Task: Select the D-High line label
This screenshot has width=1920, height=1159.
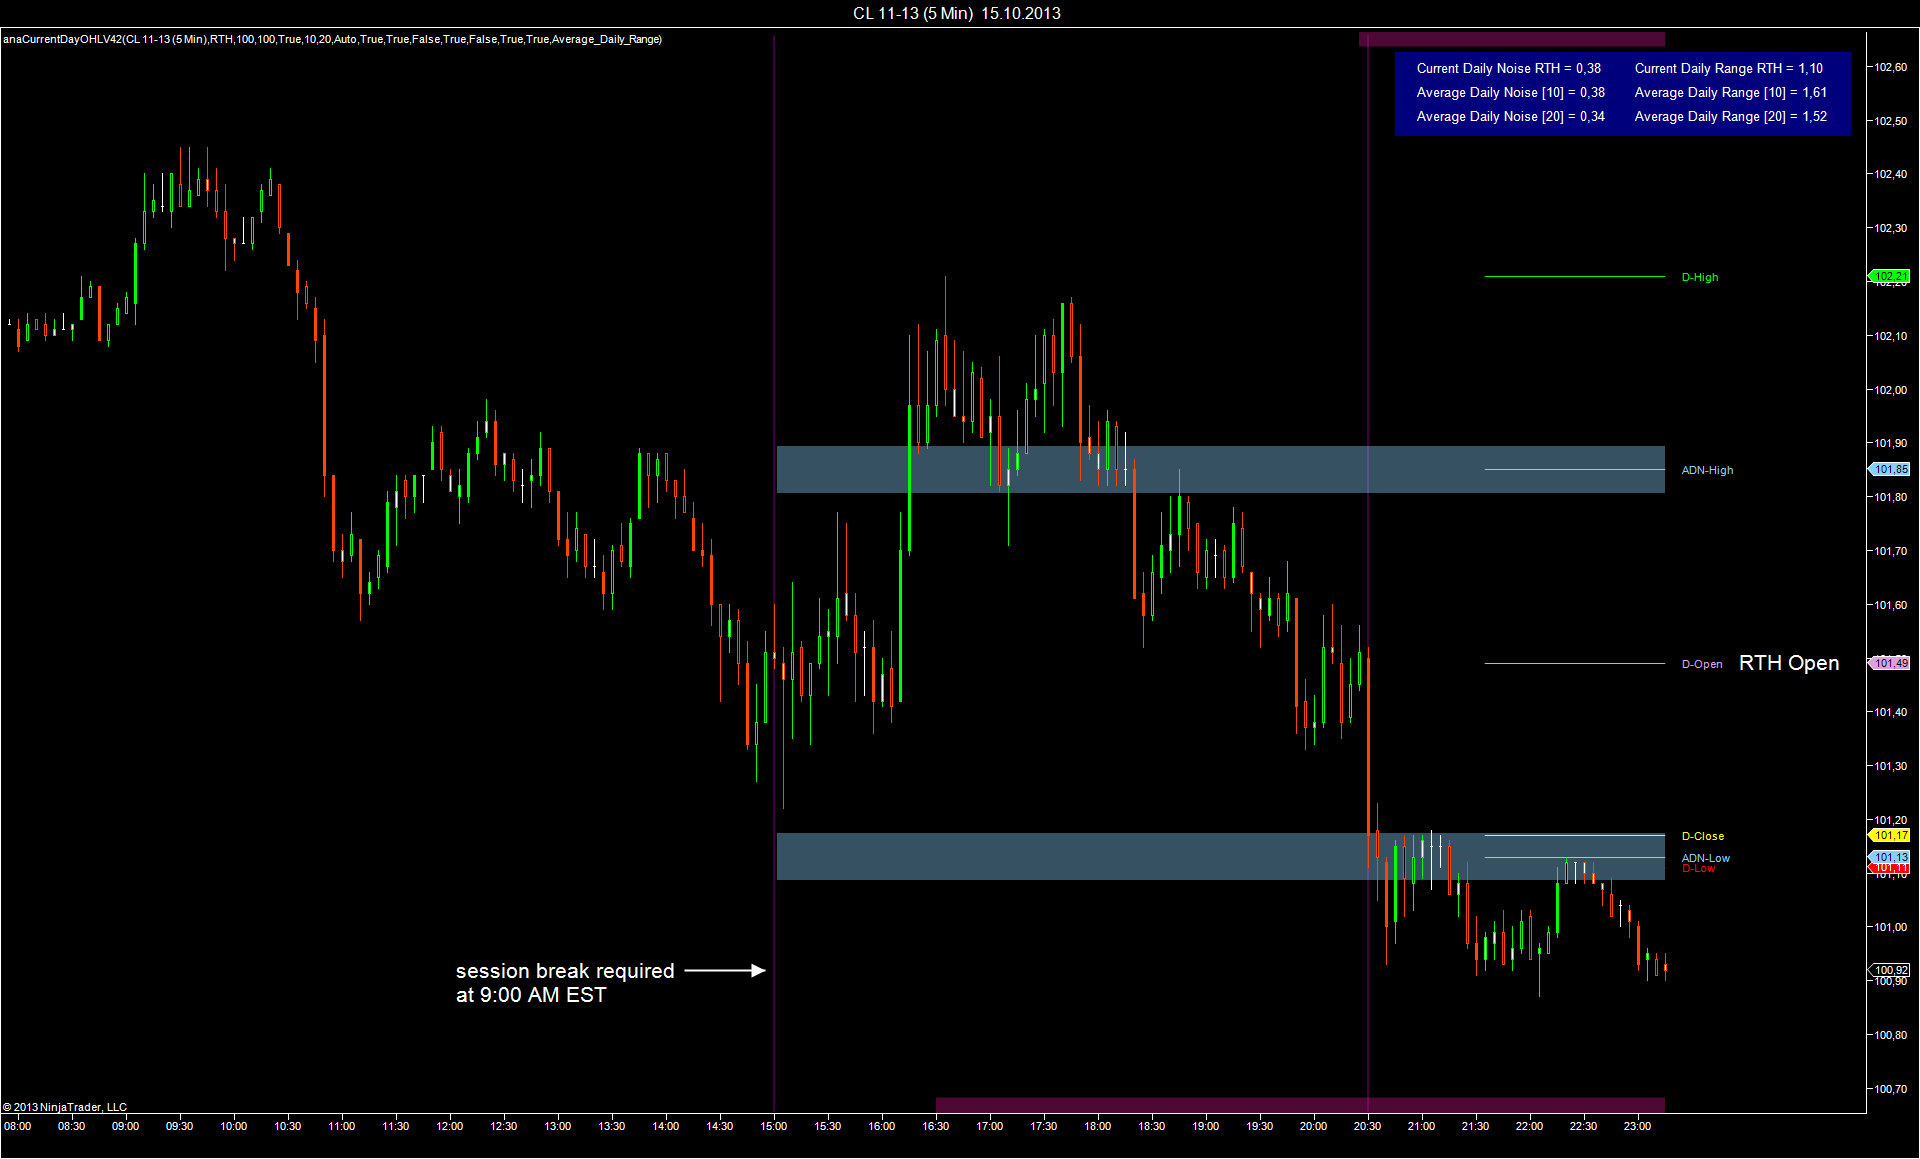Action: pyautogui.click(x=1699, y=277)
